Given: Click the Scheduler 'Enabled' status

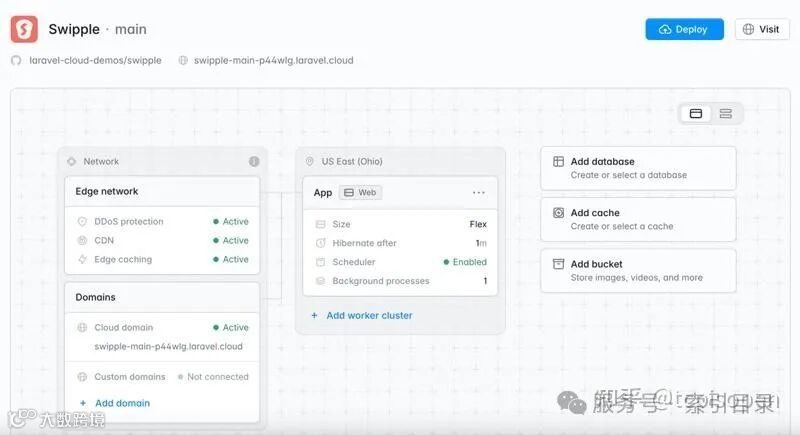Looking at the screenshot, I should click(x=465, y=262).
